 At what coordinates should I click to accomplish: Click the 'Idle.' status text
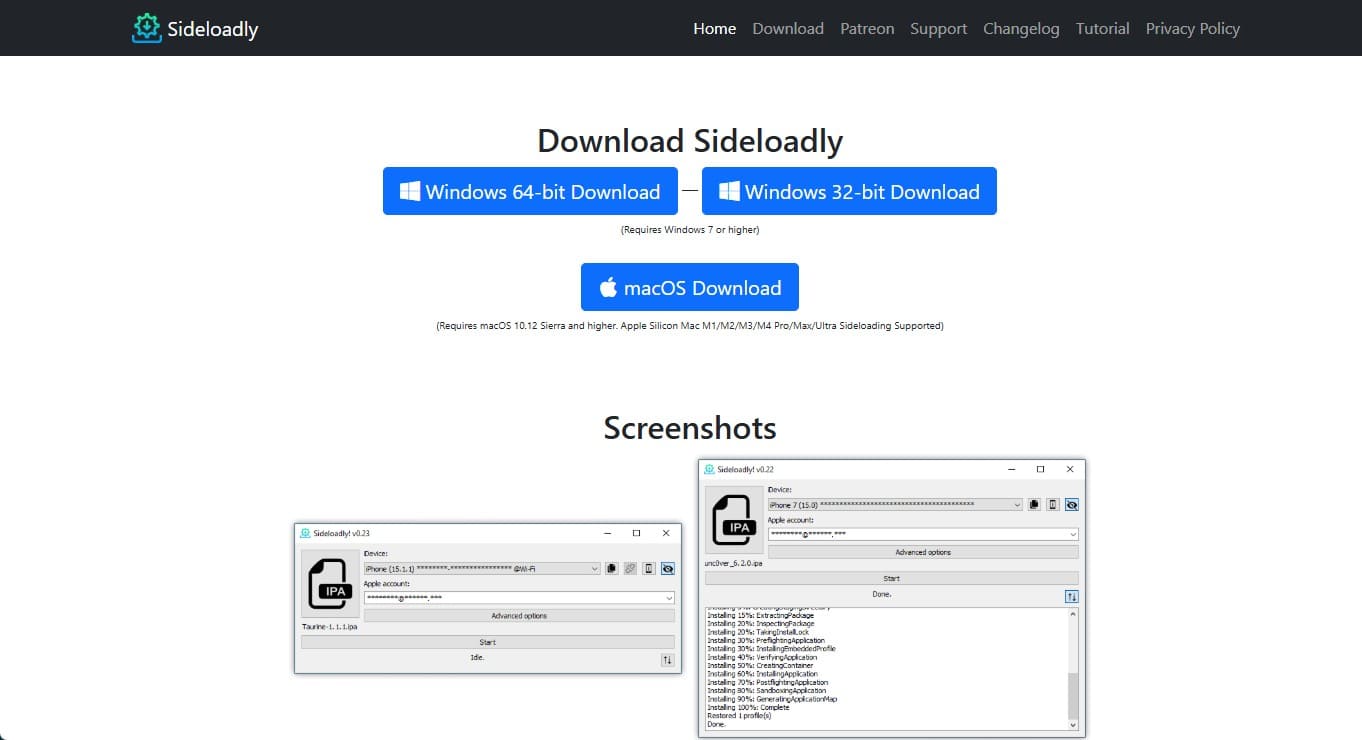[x=477, y=657]
